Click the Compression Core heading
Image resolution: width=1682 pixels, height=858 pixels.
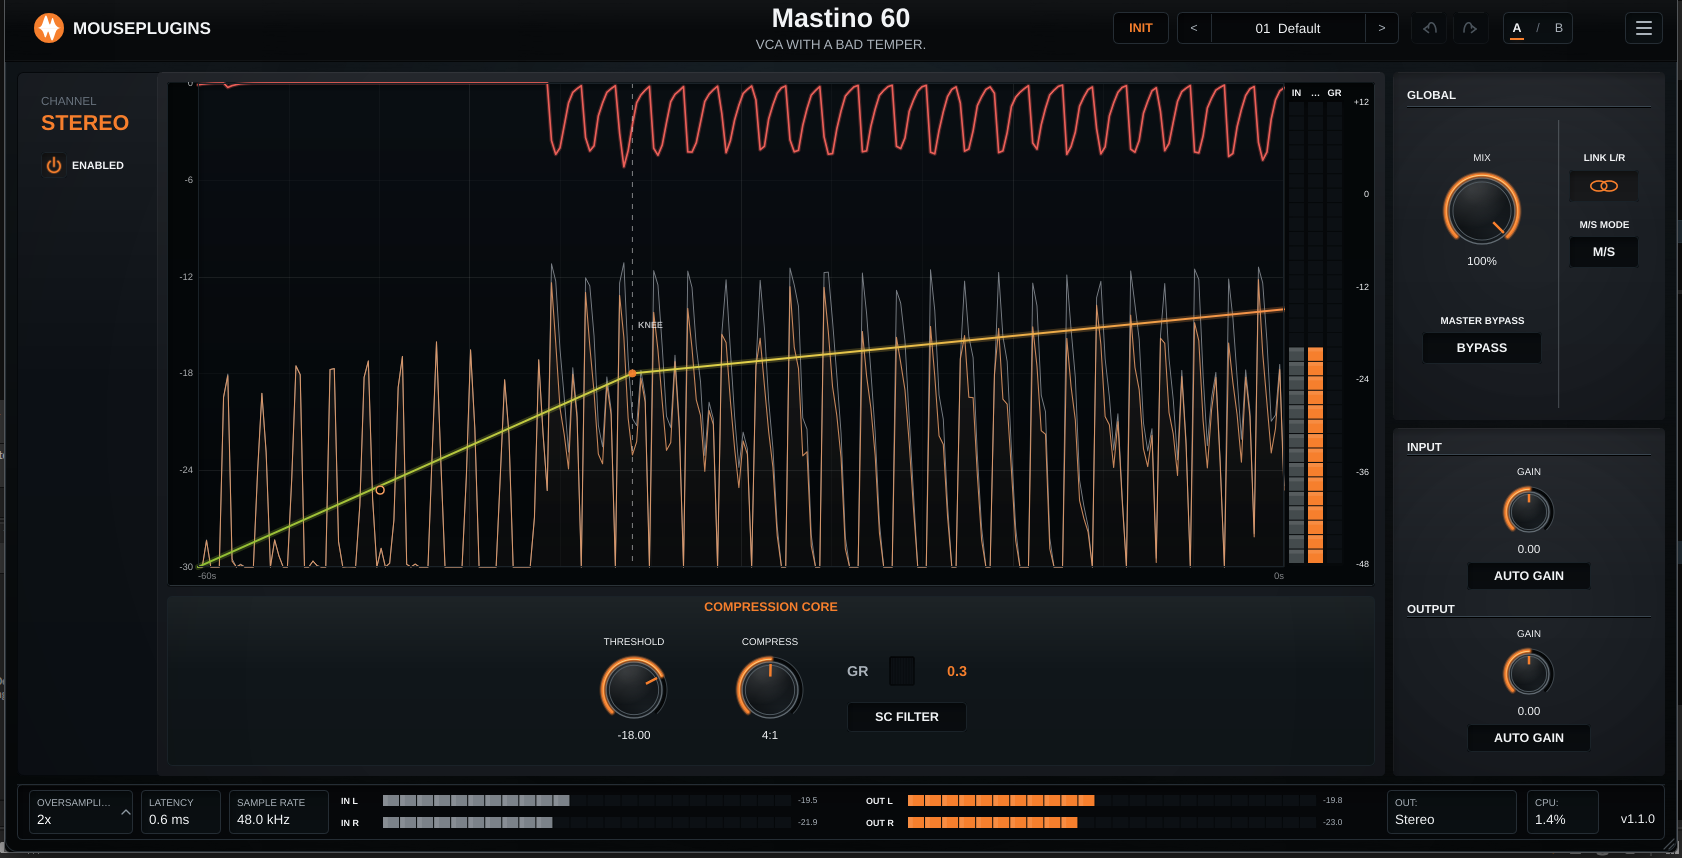771,607
